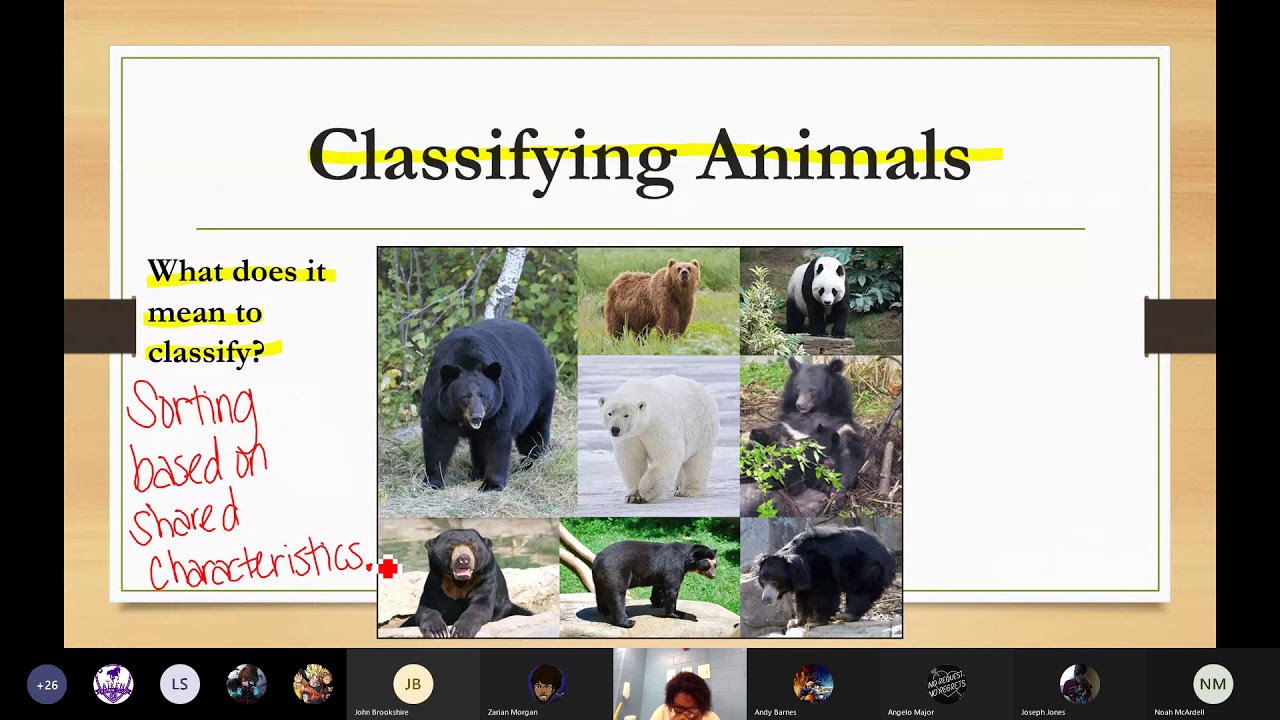This screenshot has height=720, width=1280.
Task: Select Angelo Major's participant tile
Action: (946, 685)
